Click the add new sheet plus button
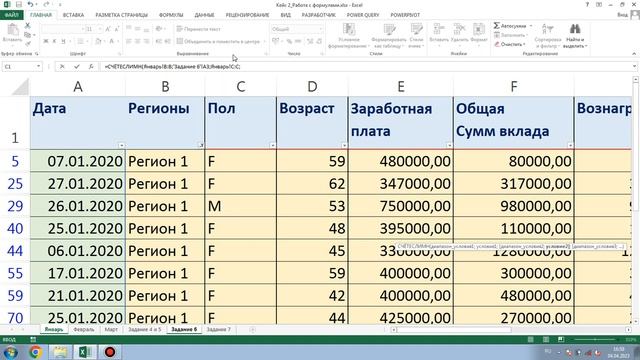Viewport: 640px width, 360px height. tap(252, 329)
